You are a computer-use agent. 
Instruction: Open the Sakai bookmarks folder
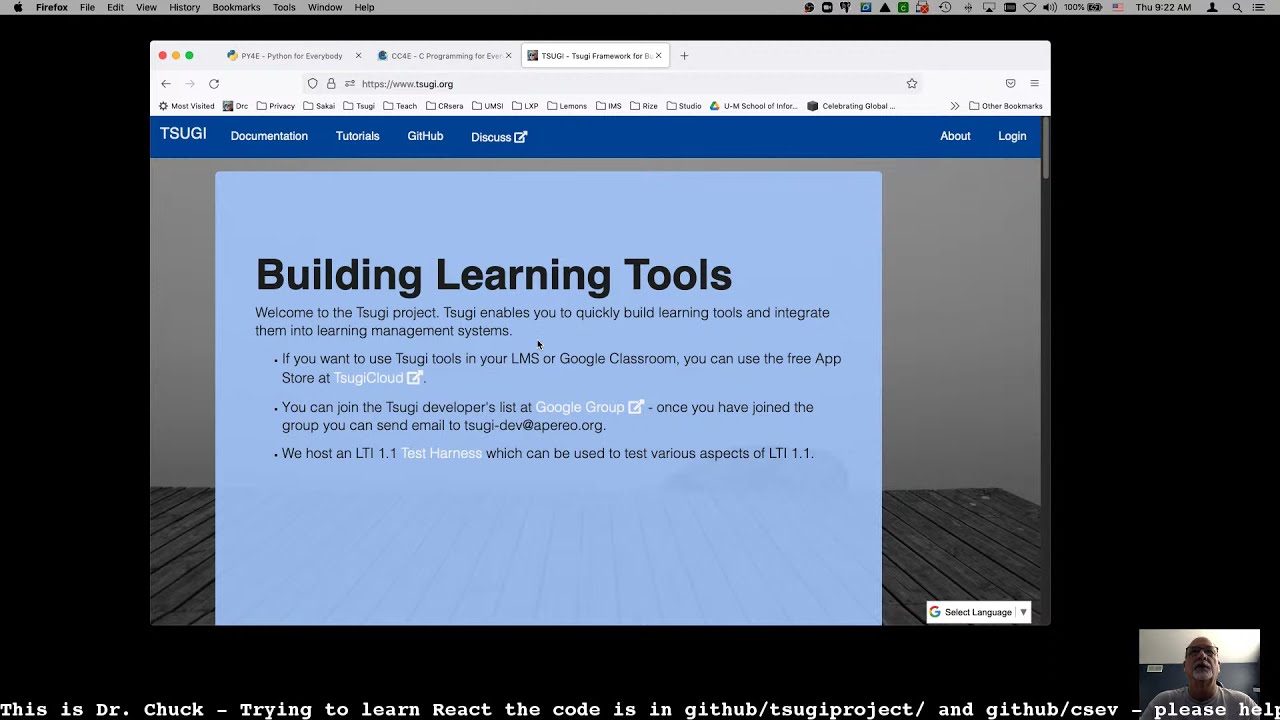click(319, 106)
